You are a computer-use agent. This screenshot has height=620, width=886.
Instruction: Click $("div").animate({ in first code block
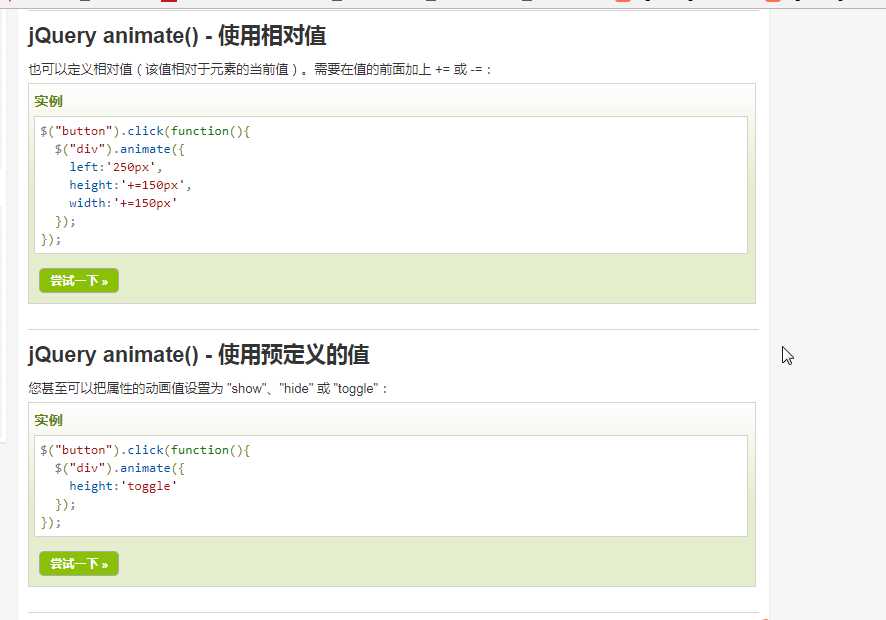119,149
